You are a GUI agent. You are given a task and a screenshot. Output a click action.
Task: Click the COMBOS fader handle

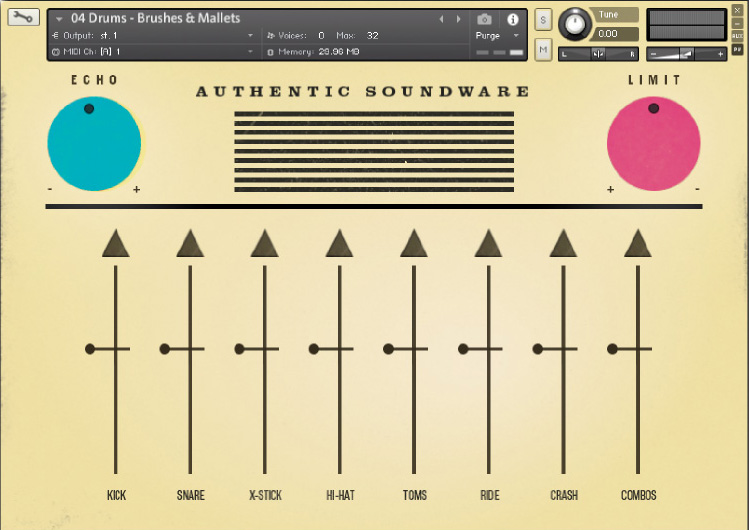(630, 349)
